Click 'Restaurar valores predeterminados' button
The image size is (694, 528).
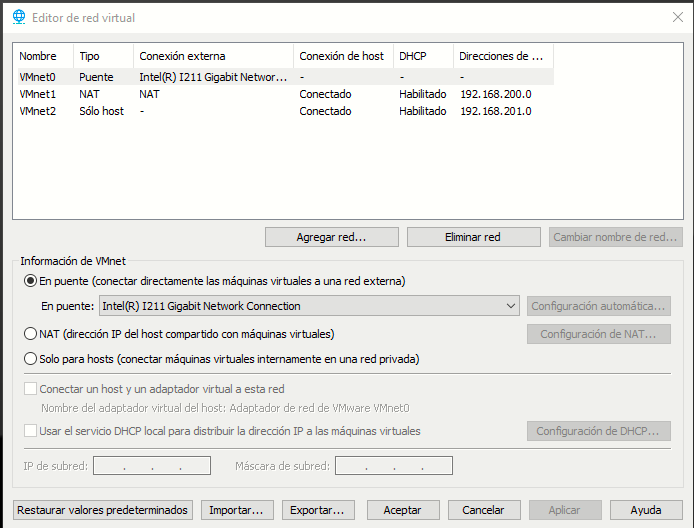pos(103,510)
